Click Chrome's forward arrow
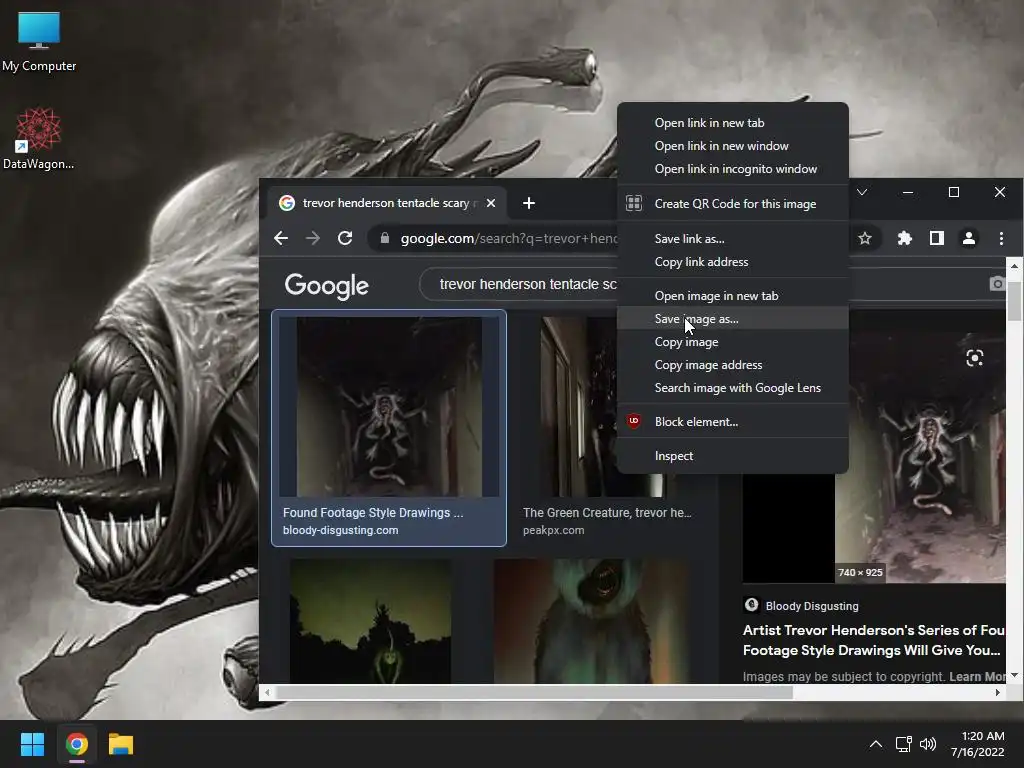 313,238
